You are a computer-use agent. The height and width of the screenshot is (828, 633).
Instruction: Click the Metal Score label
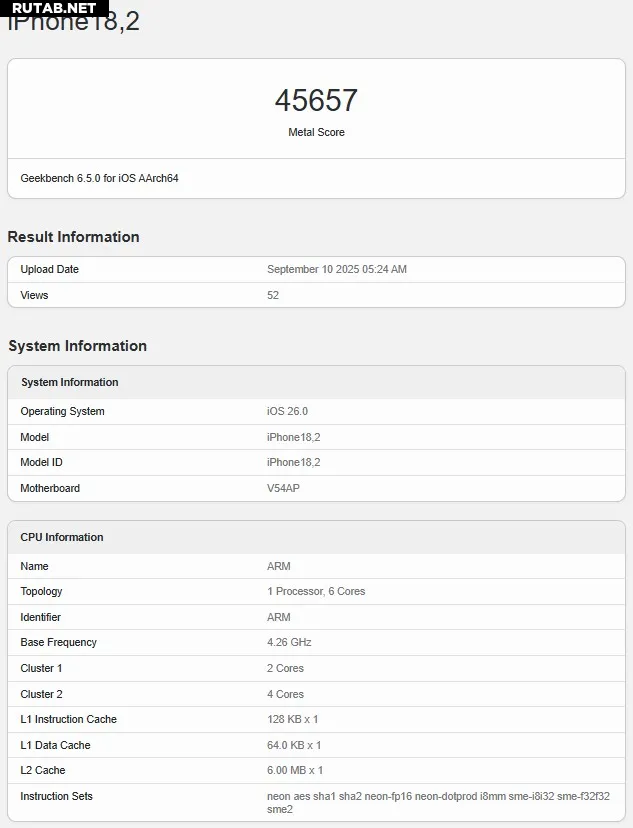pyautogui.click(x=316, y=133)
